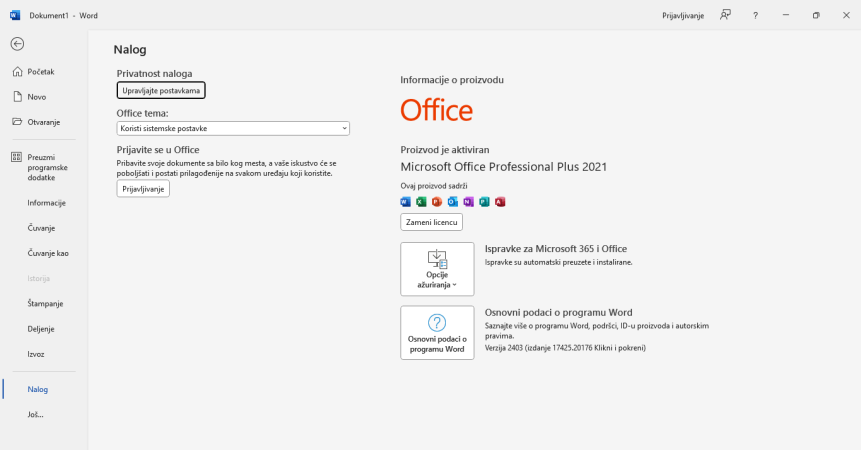The image size is (861, 450).
Task: Restore down the Word window
Action: tap(816, 15)
